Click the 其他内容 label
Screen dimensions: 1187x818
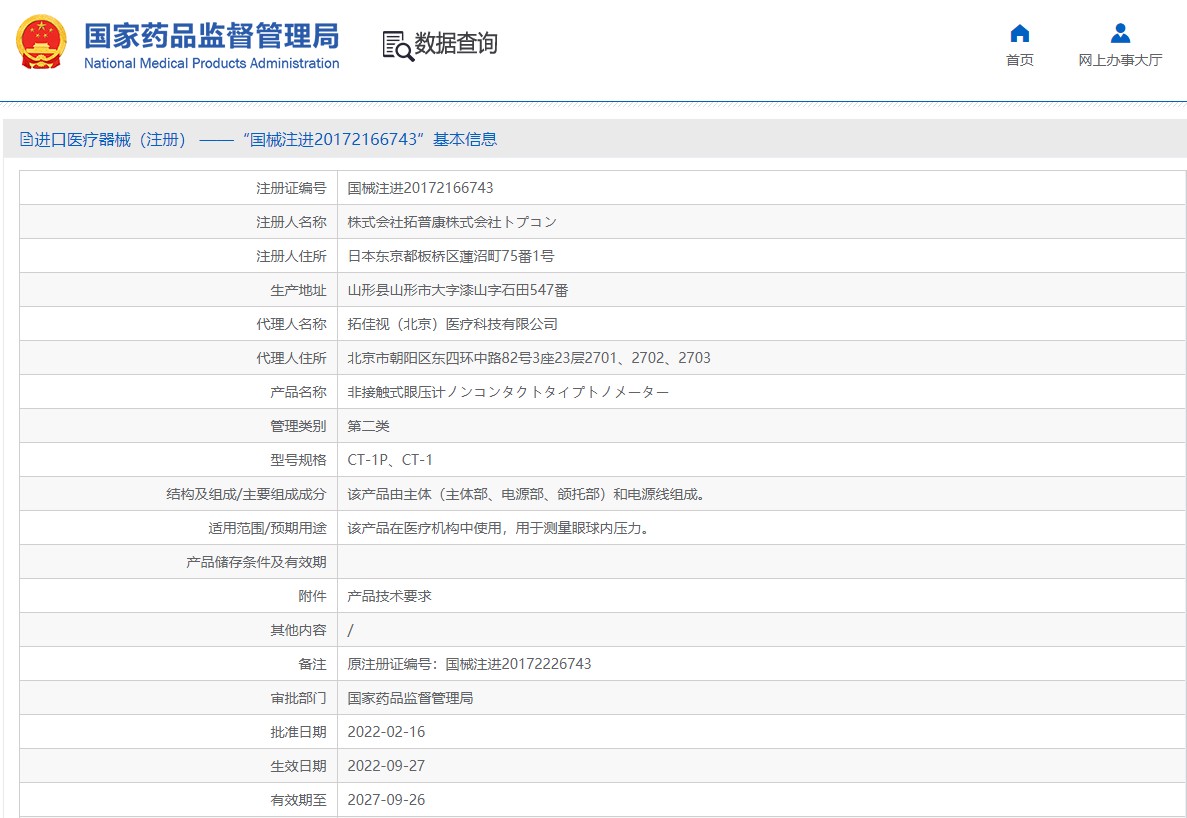click(x=298, y=630)
